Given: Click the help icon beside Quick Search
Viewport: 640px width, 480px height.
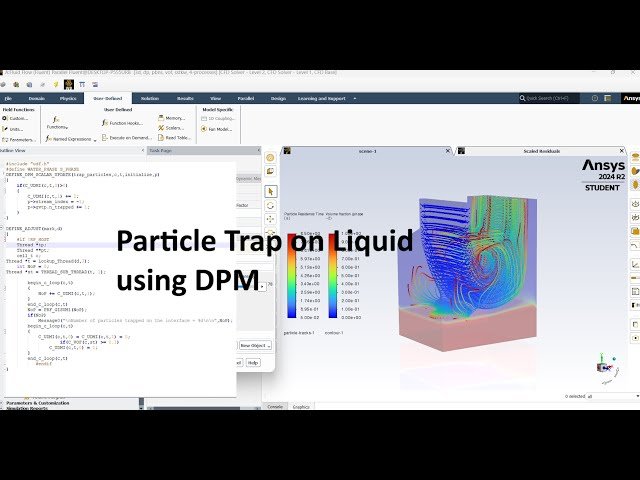Looking at the screenshot, I should coord(595,98).
